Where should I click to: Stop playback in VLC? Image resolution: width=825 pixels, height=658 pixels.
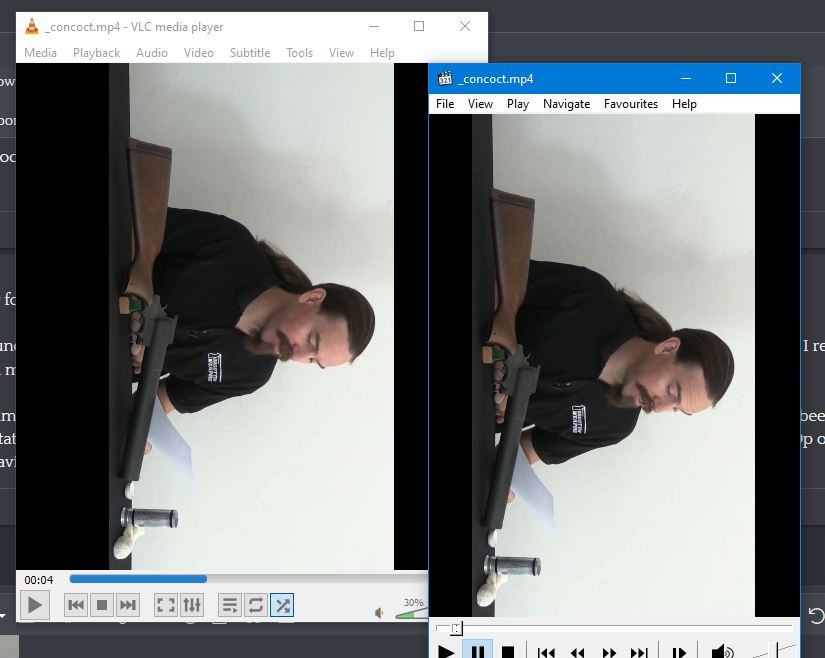coord(102,605)
